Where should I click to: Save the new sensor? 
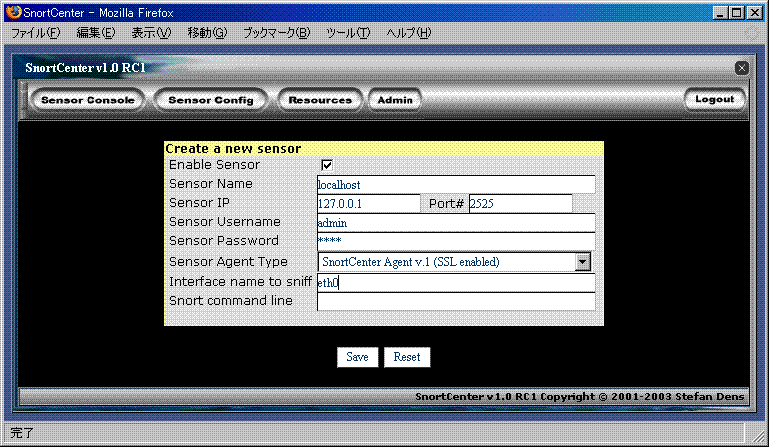click(x=357, y=357)
